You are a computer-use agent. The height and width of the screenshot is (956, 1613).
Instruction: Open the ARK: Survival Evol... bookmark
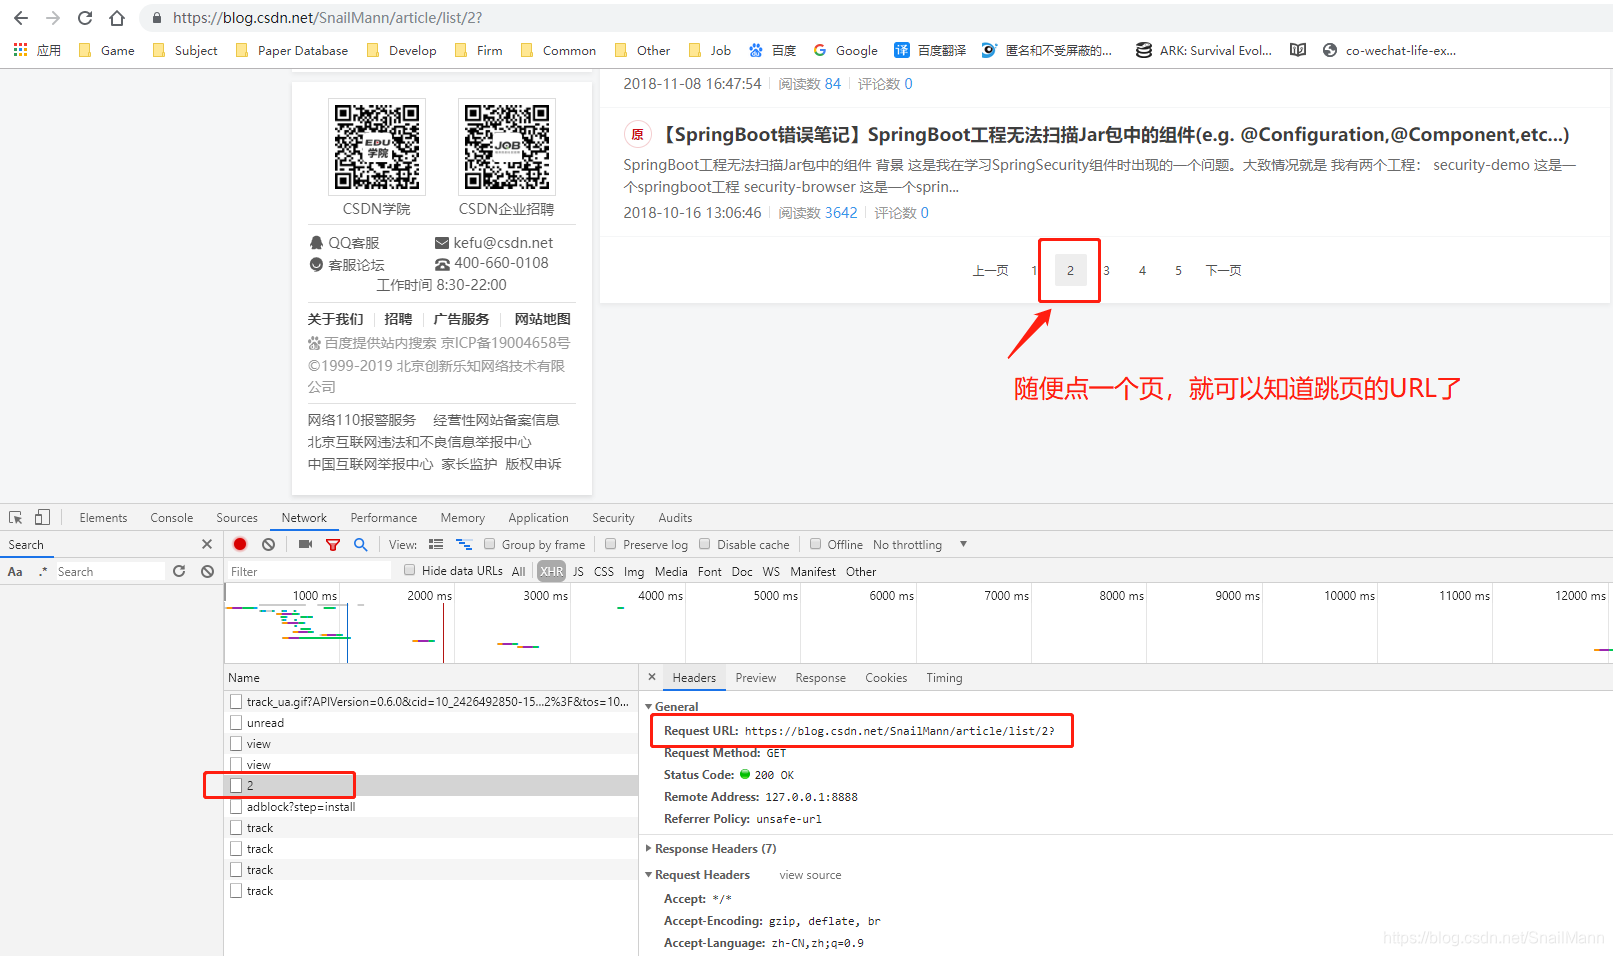pyautogui.click(x=1204, y=50)
